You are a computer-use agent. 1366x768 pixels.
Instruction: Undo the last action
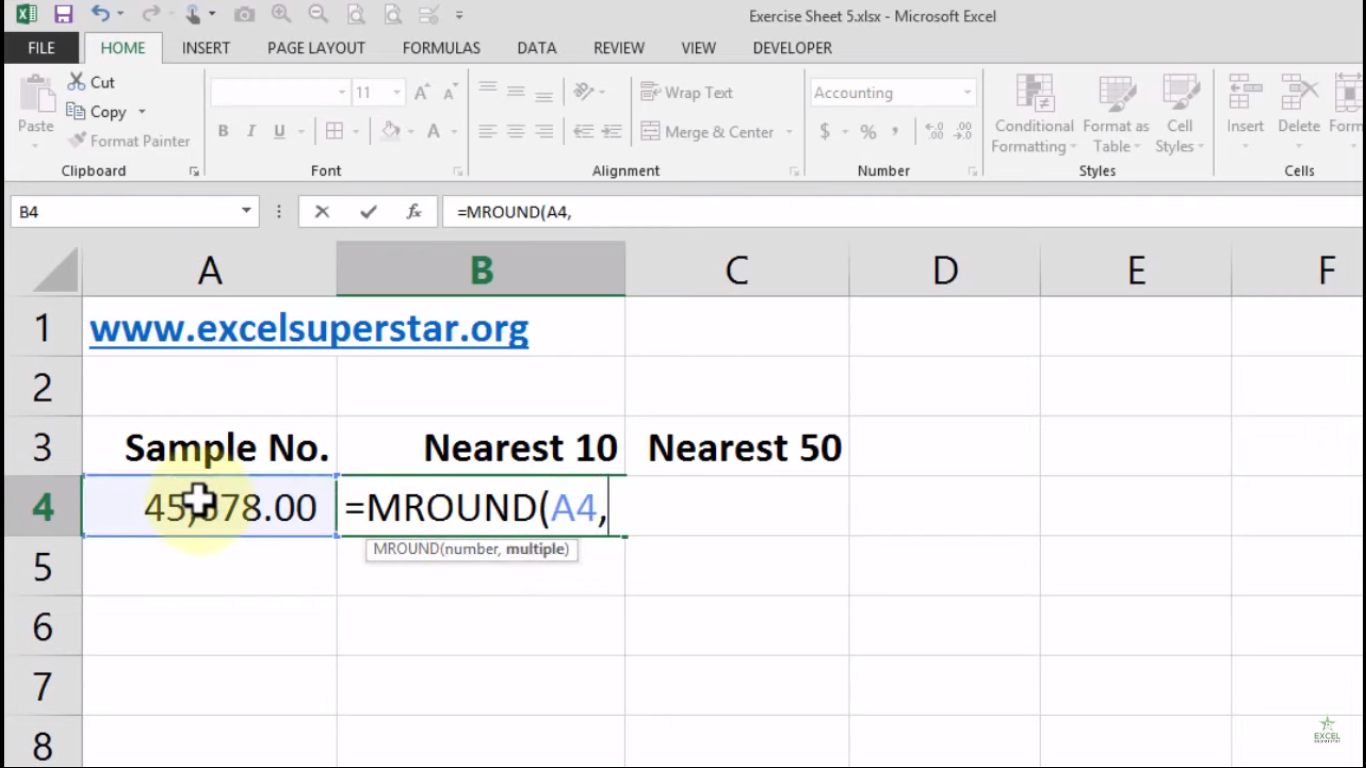pyautogui.click(x=100, y=14)
